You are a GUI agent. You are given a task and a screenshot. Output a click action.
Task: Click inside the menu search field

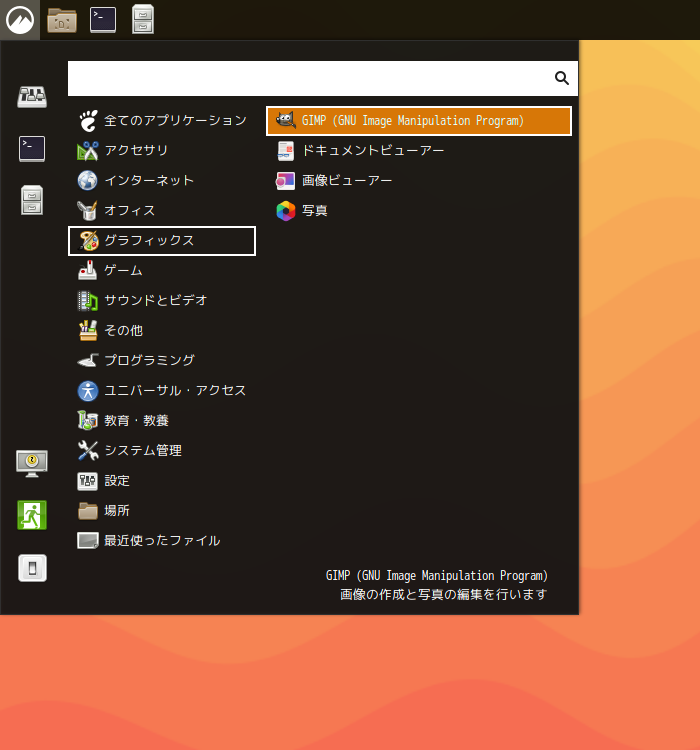(x=323, y=78)
